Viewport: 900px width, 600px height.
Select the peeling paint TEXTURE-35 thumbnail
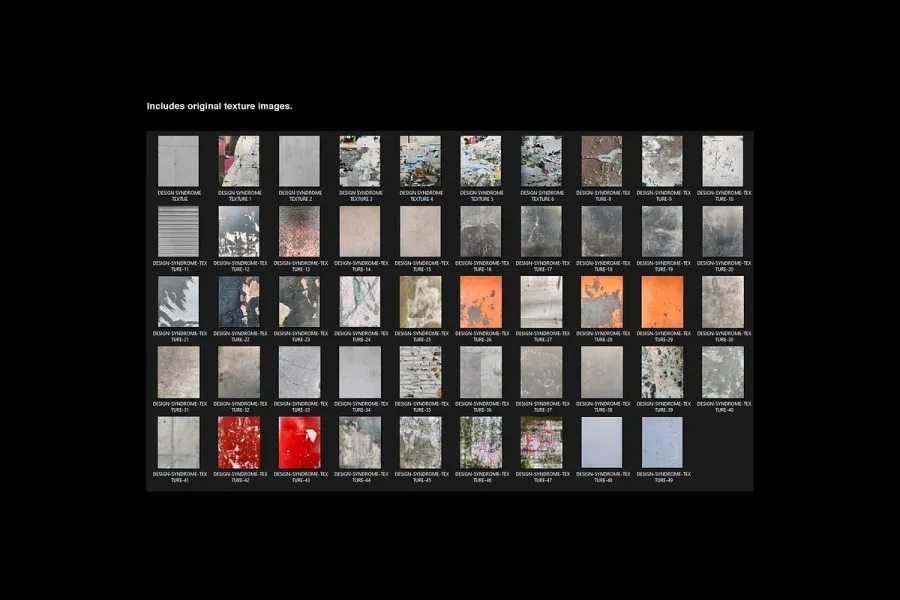click(x=421, y=372)
